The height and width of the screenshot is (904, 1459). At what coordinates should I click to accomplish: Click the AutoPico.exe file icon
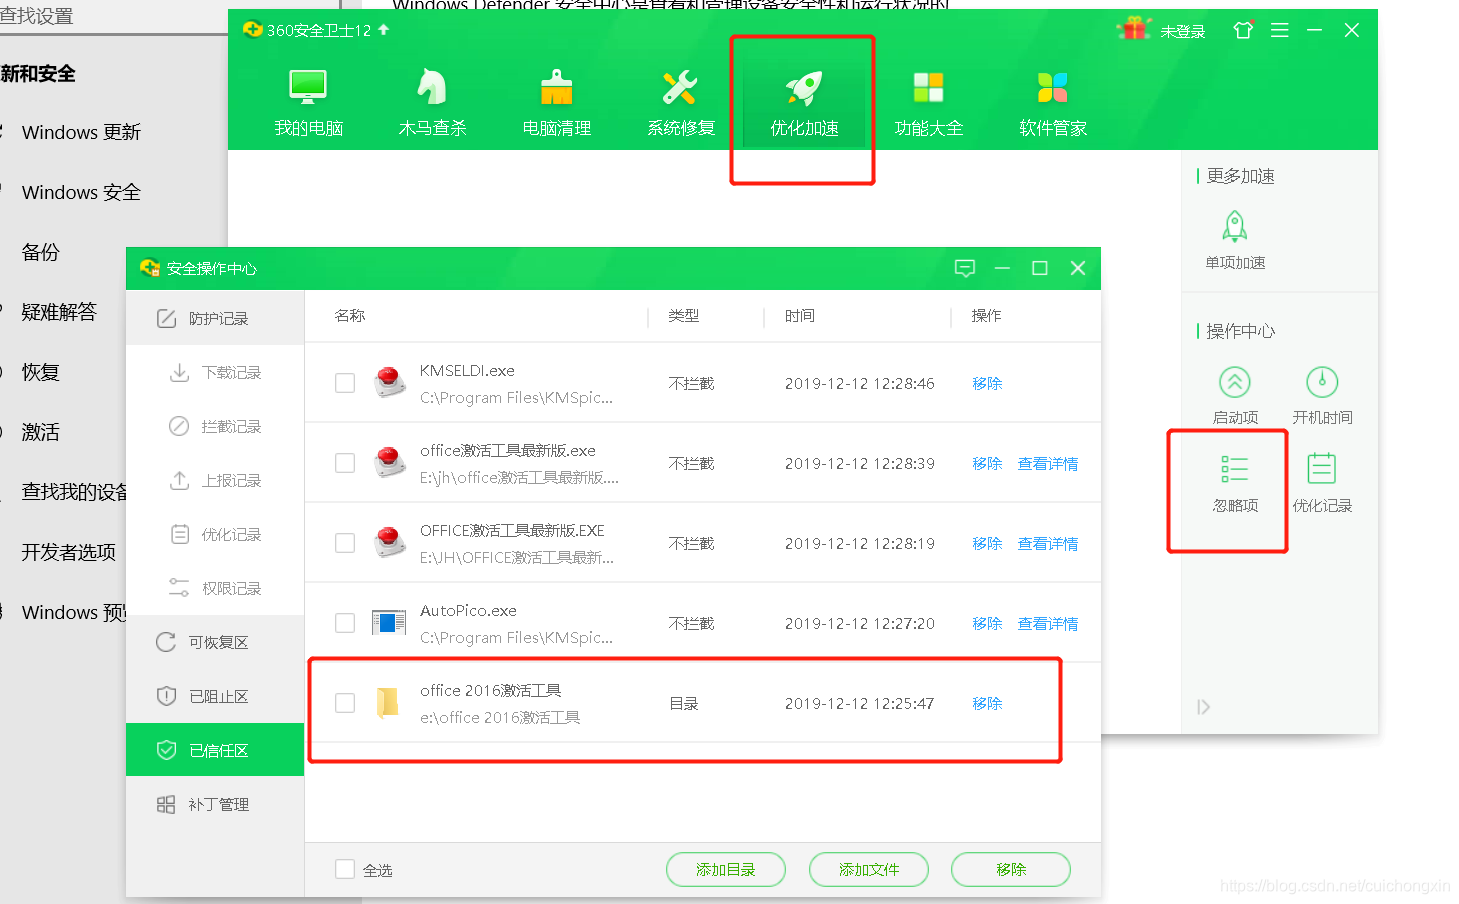click(389, 623)
